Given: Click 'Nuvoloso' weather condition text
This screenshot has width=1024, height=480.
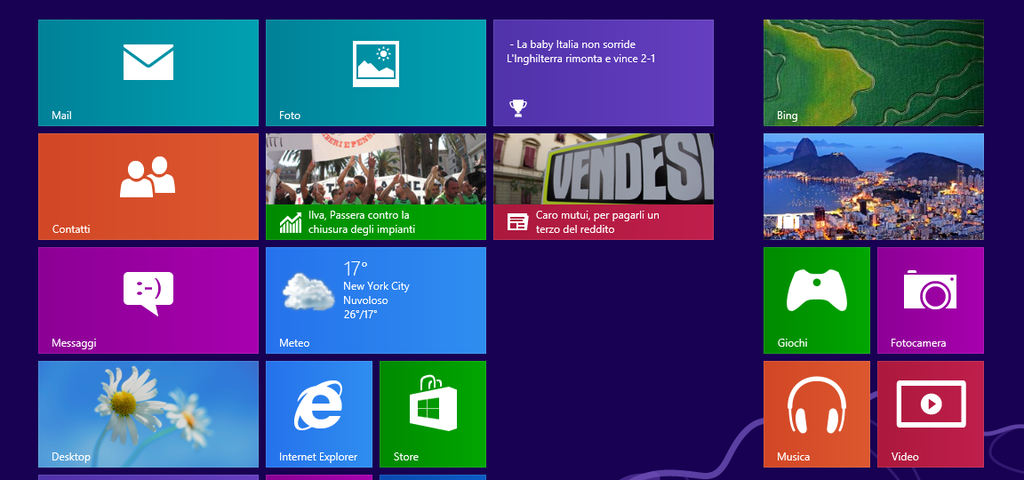Looking at the screenshot, I should 366,300.
